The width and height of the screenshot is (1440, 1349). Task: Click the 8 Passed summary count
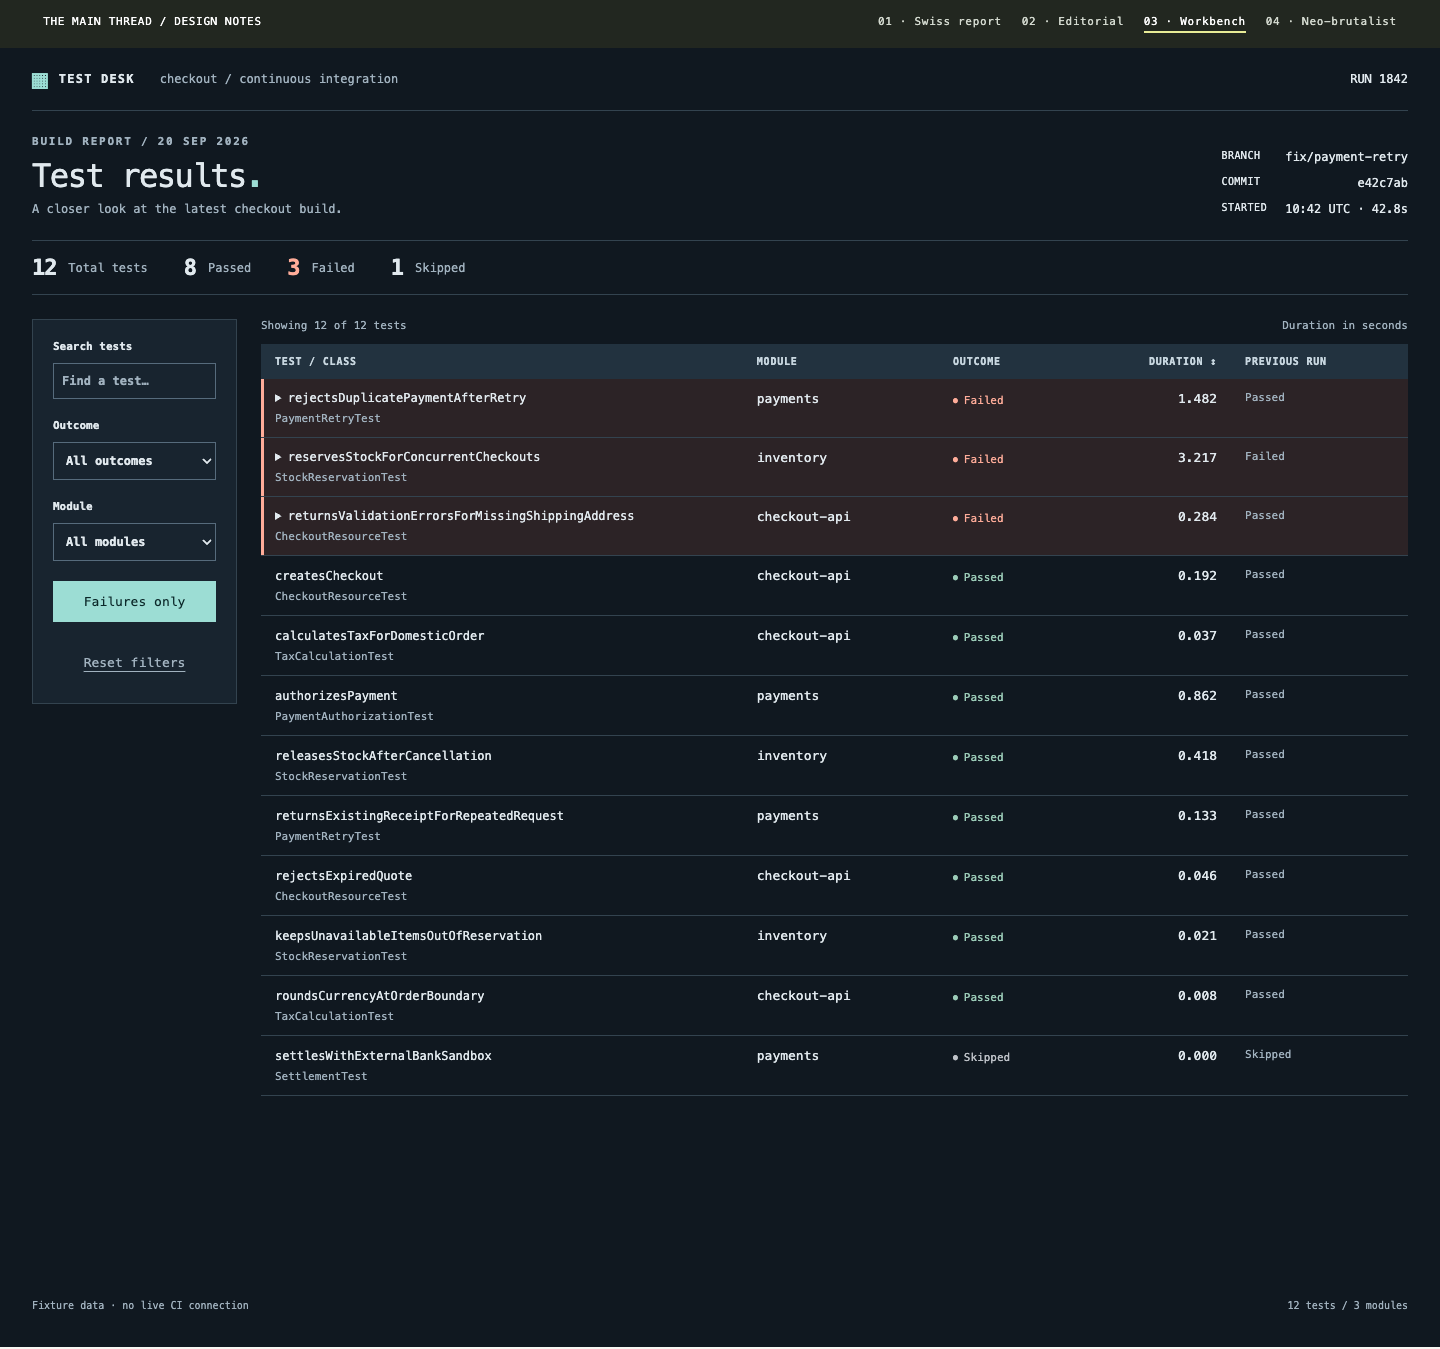[217, 267]
